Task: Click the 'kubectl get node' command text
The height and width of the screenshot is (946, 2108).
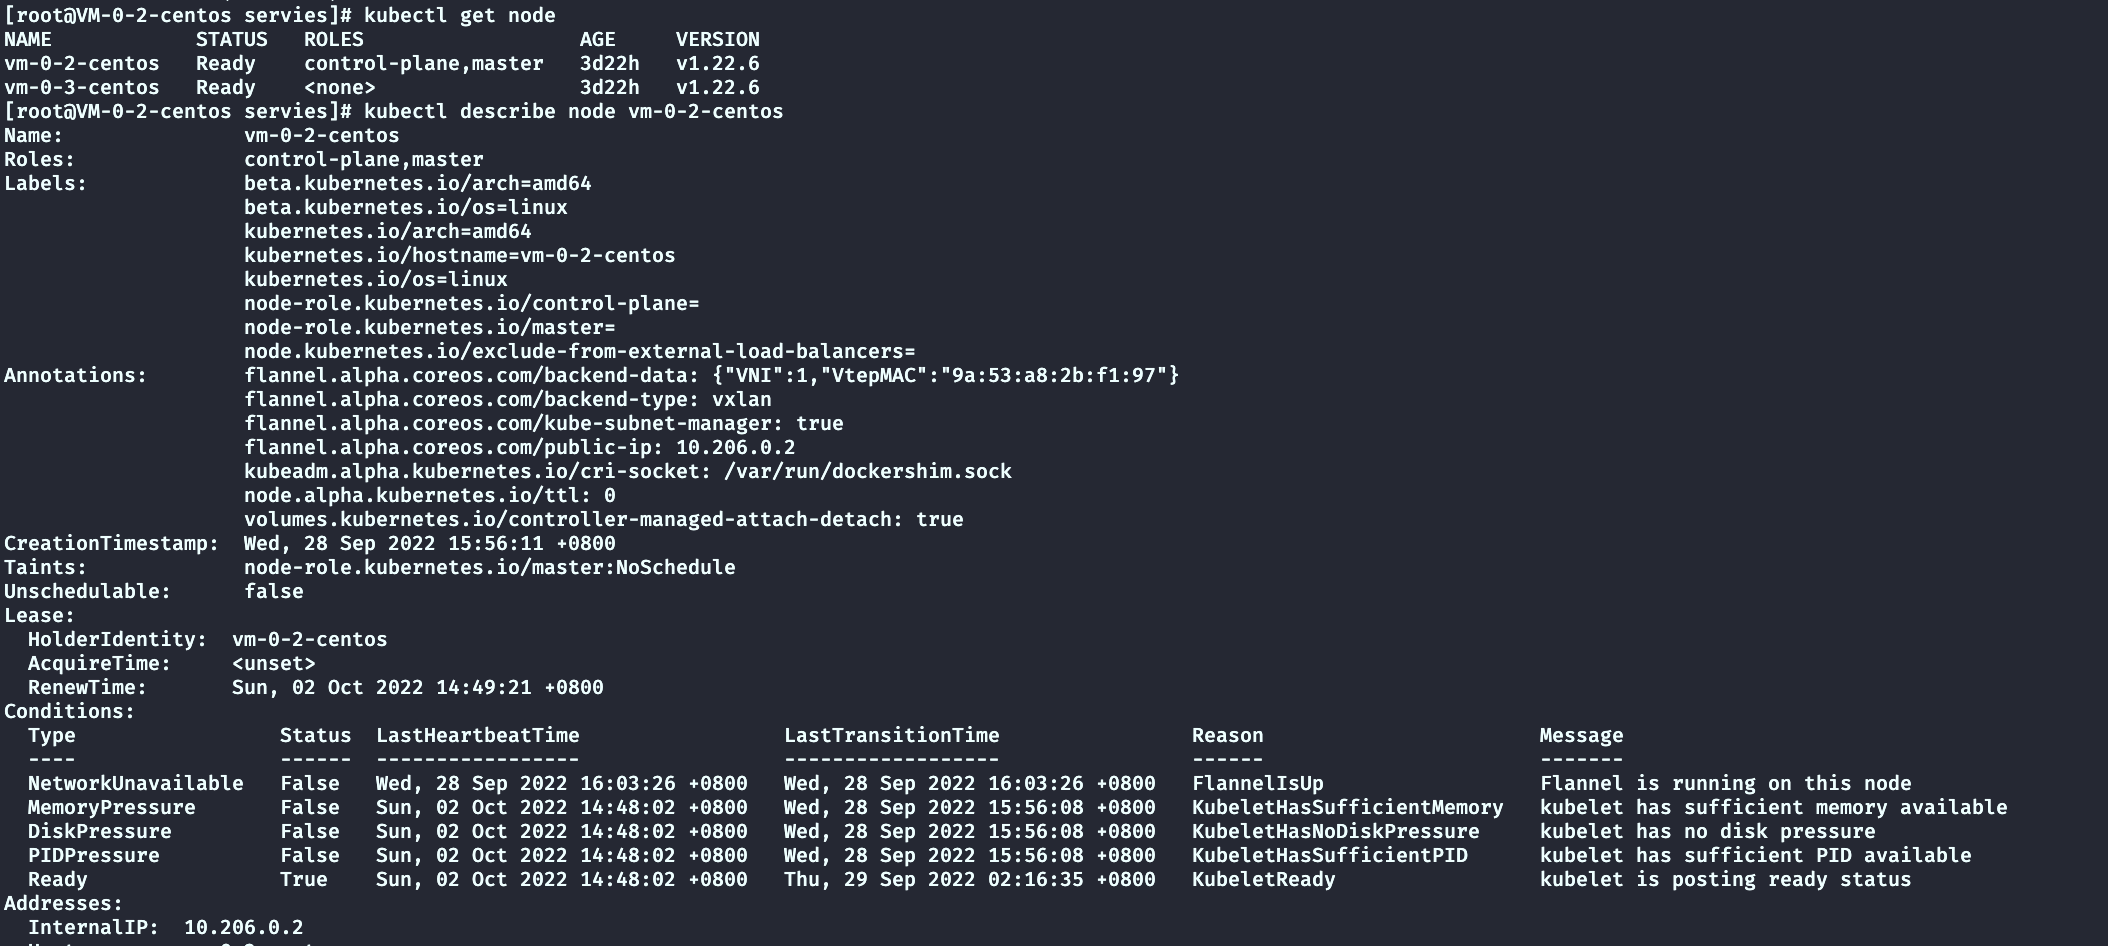Action: tap(459, 15)
